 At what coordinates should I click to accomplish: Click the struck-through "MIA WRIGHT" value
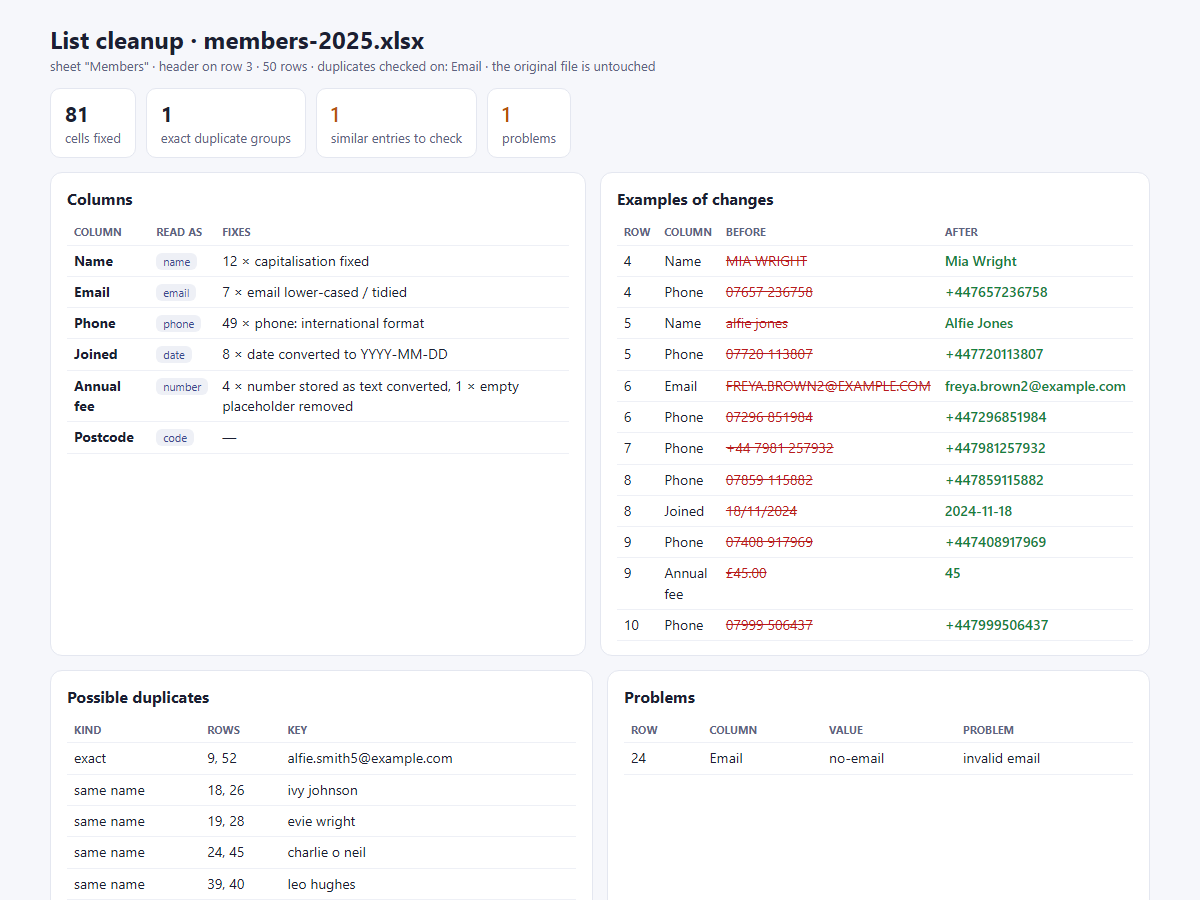tap(766, 261)
